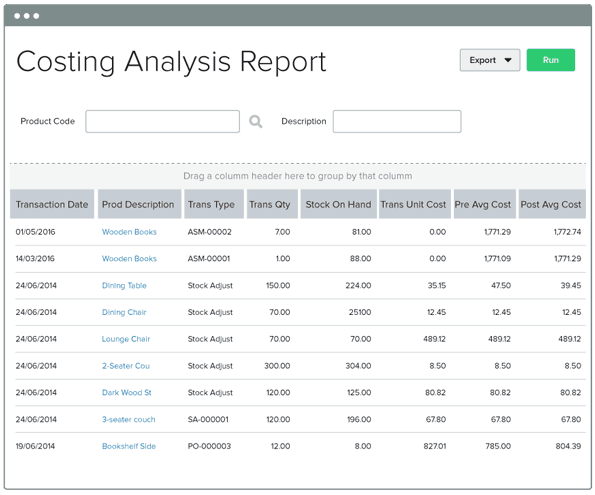This screenshot has width=595, height=495.
Task: Sort by Trans Type column header
Action: click(x=214, y=204)
